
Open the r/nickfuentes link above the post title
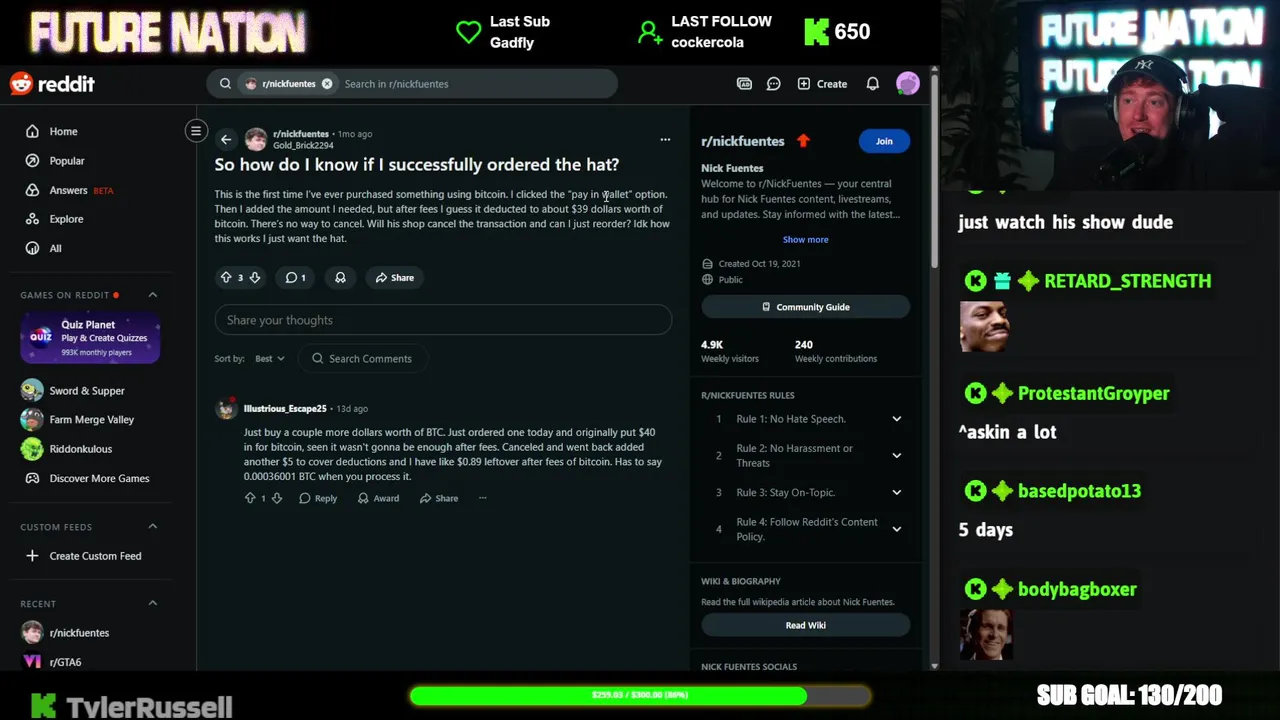(x=301, y=134)
